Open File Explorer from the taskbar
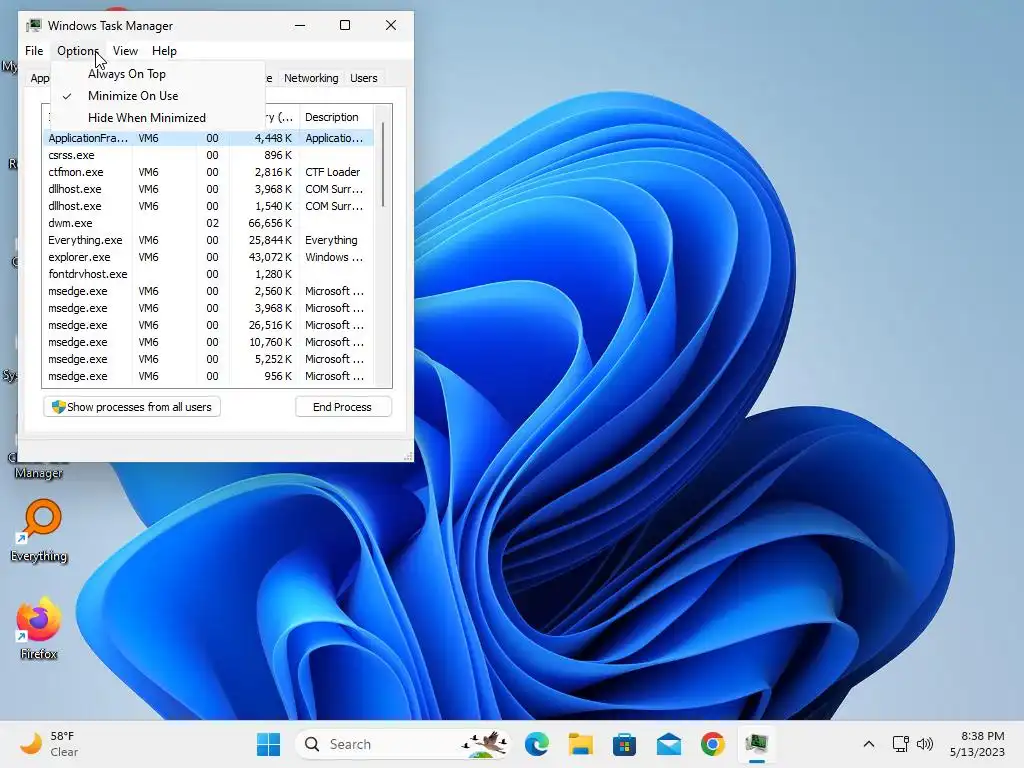 tap(581, 744)
